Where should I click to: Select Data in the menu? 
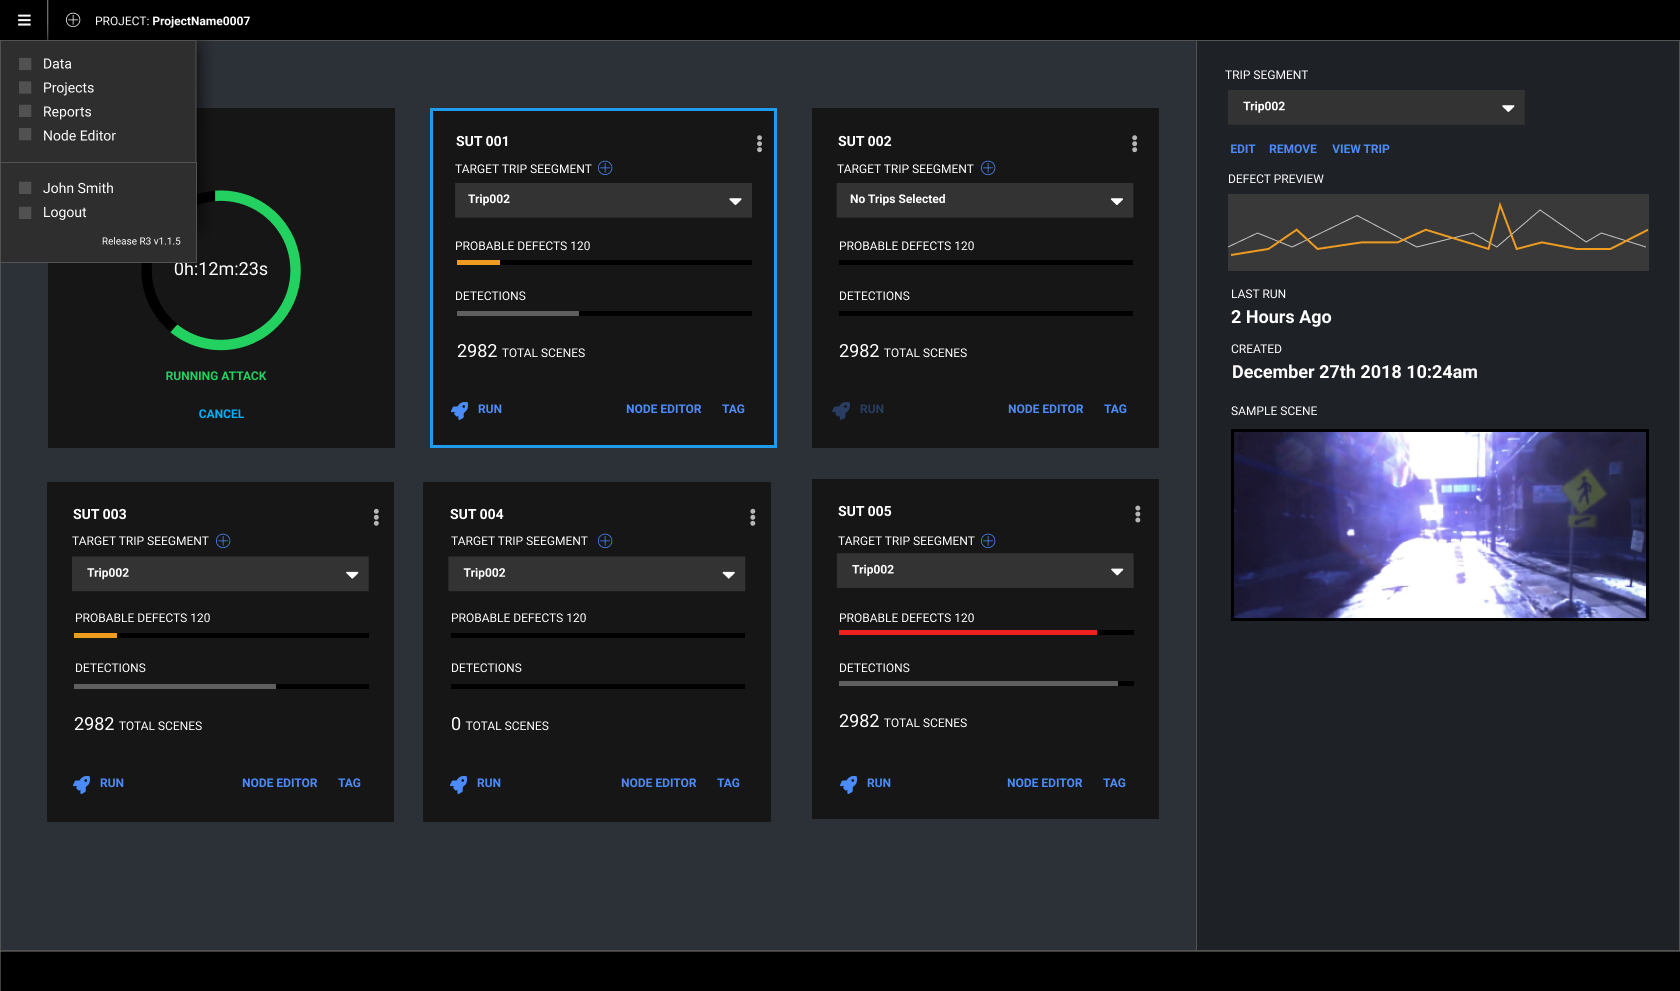[57, 64]
